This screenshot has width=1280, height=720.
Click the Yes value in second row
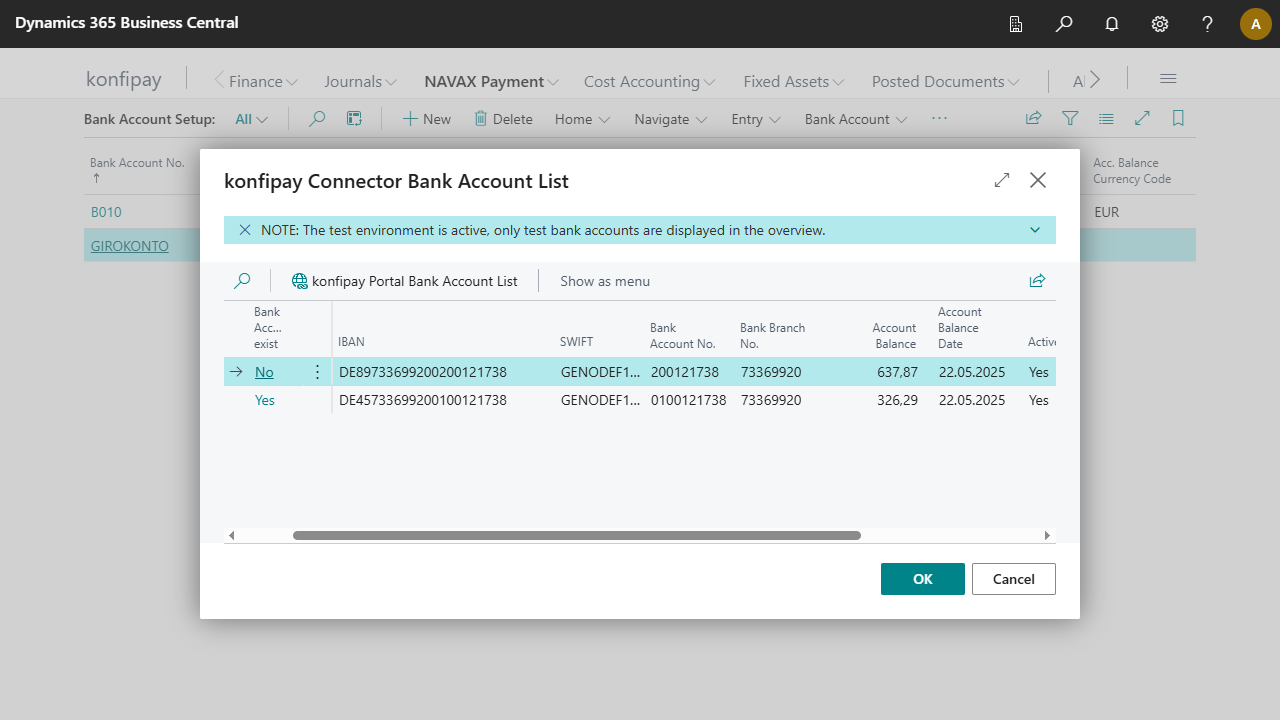(x=265, y=400)
